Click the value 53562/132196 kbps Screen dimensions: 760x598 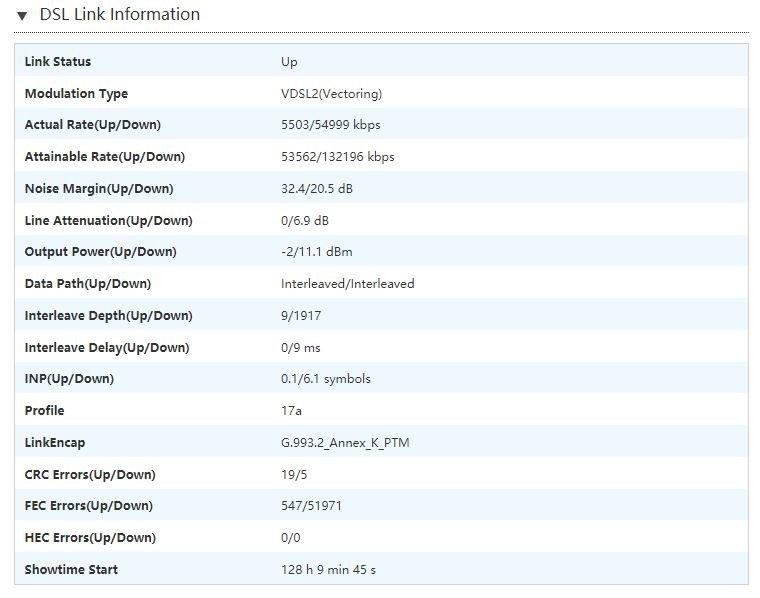pyautogui.click(x=338, y=157)
